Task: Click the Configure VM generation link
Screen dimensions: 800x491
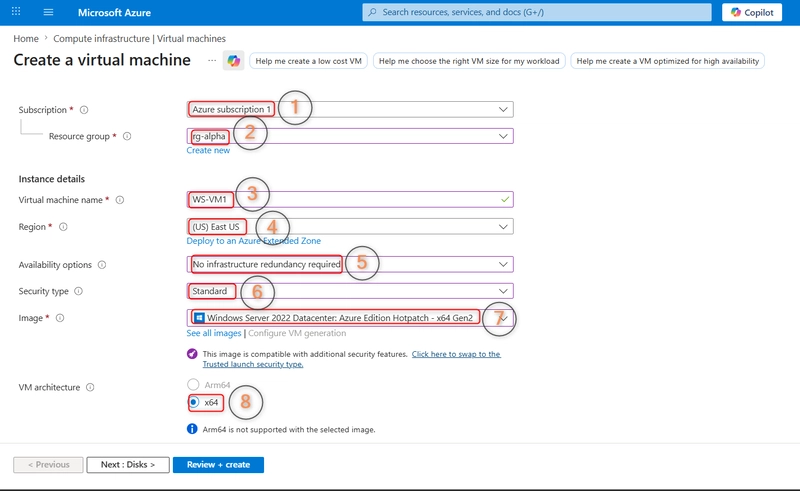Action: pyautogui.click(x=297, y=333)
